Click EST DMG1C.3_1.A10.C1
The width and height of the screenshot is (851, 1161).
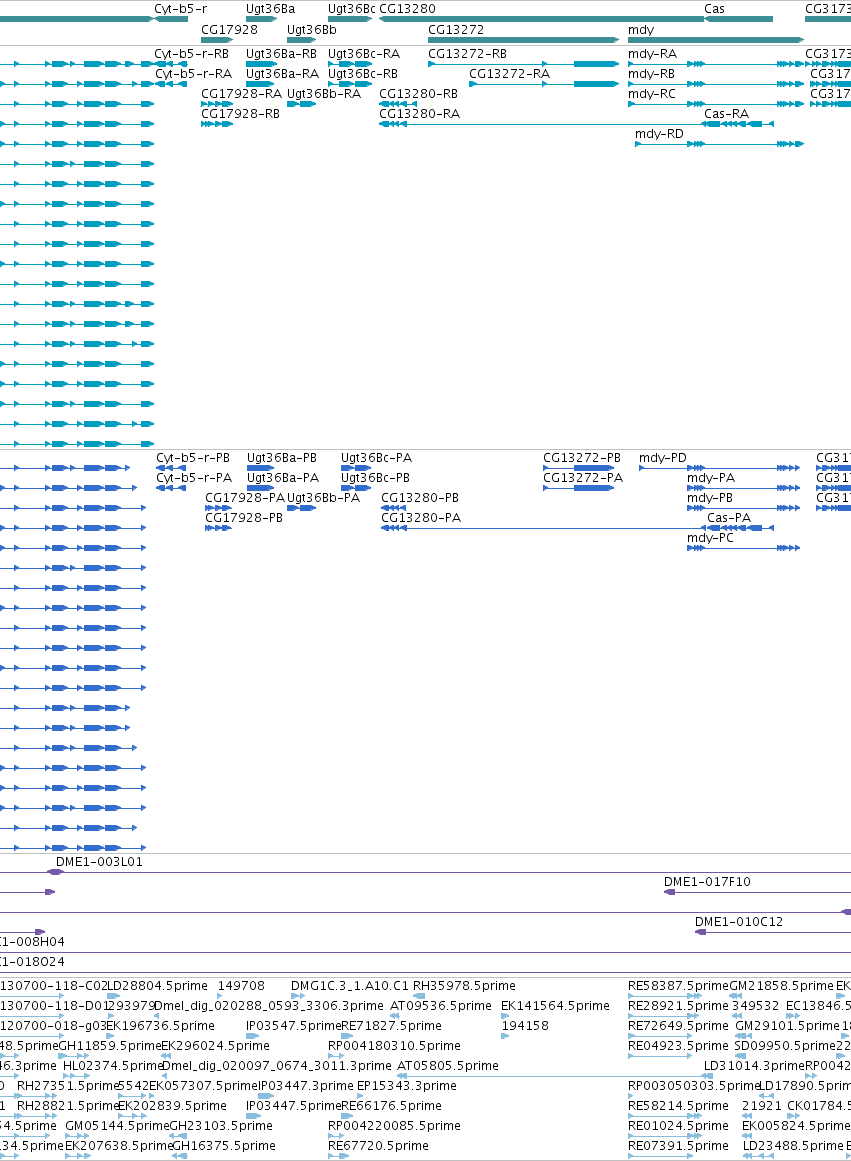pos(350,986)
